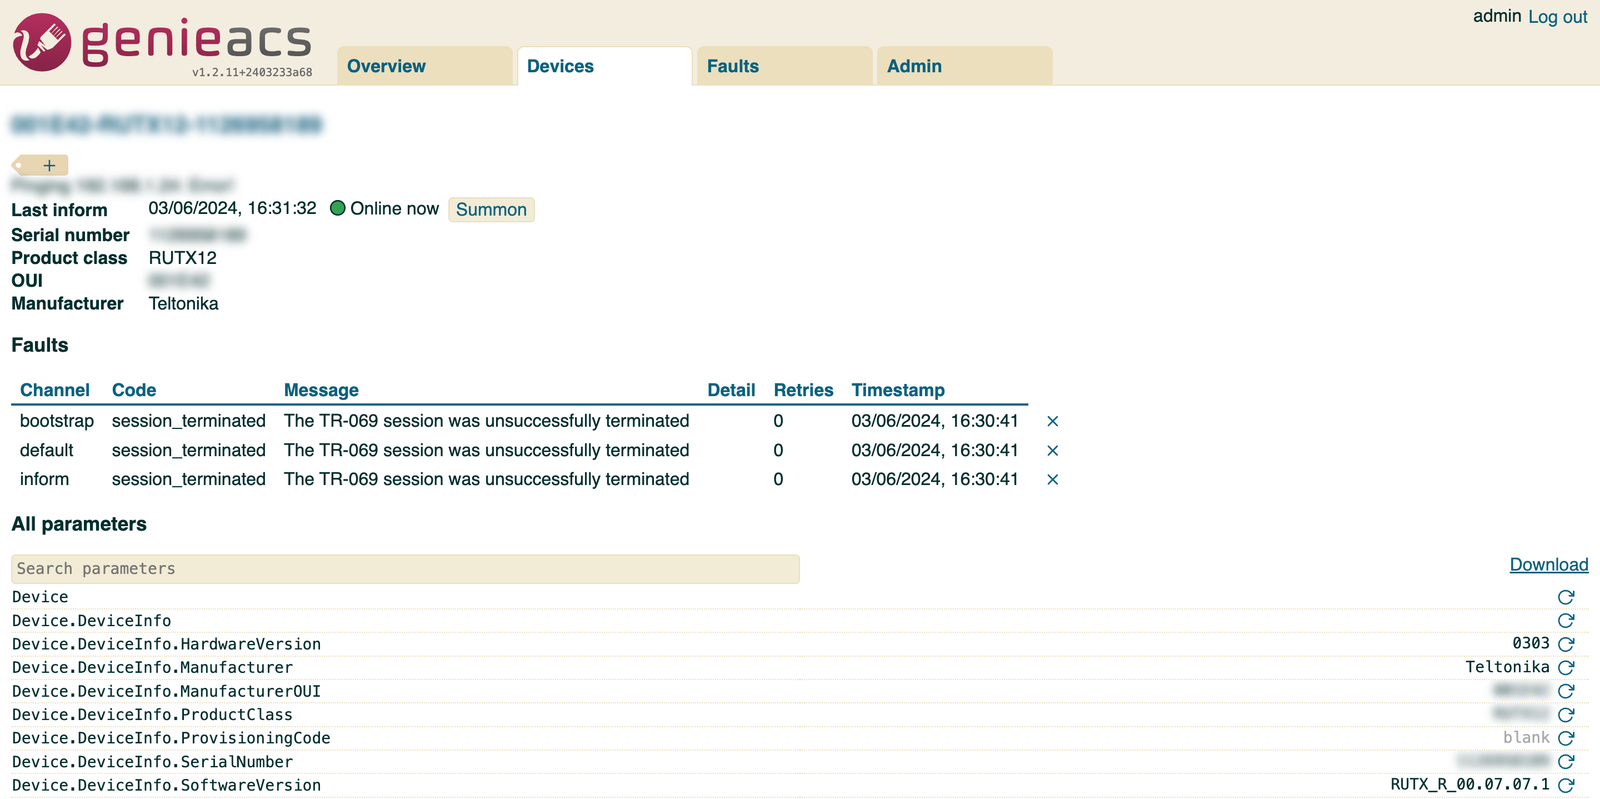This screenshot has width=1600, height=799.
Task: Click the Message column header
Action: [x=321, y=390]
